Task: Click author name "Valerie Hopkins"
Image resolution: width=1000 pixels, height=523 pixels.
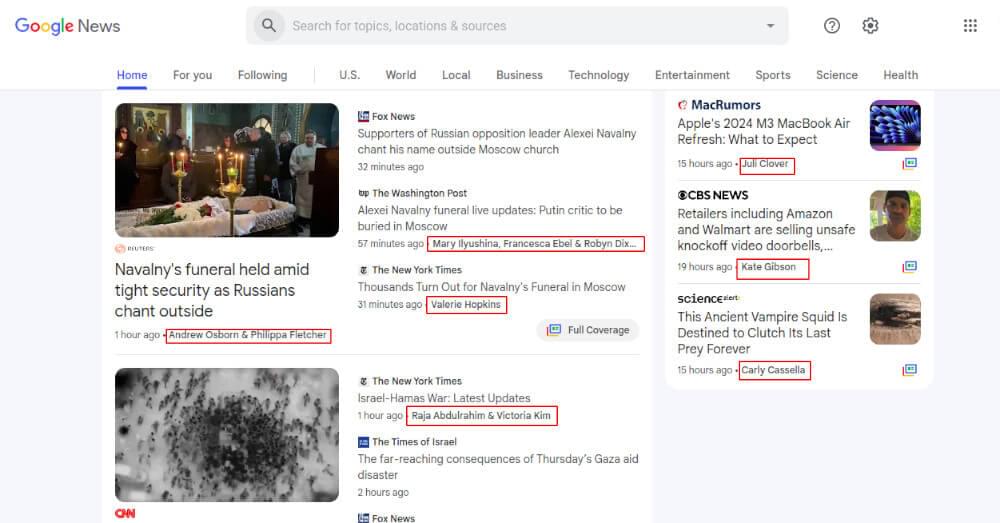Action: click(x=466, y=304)
